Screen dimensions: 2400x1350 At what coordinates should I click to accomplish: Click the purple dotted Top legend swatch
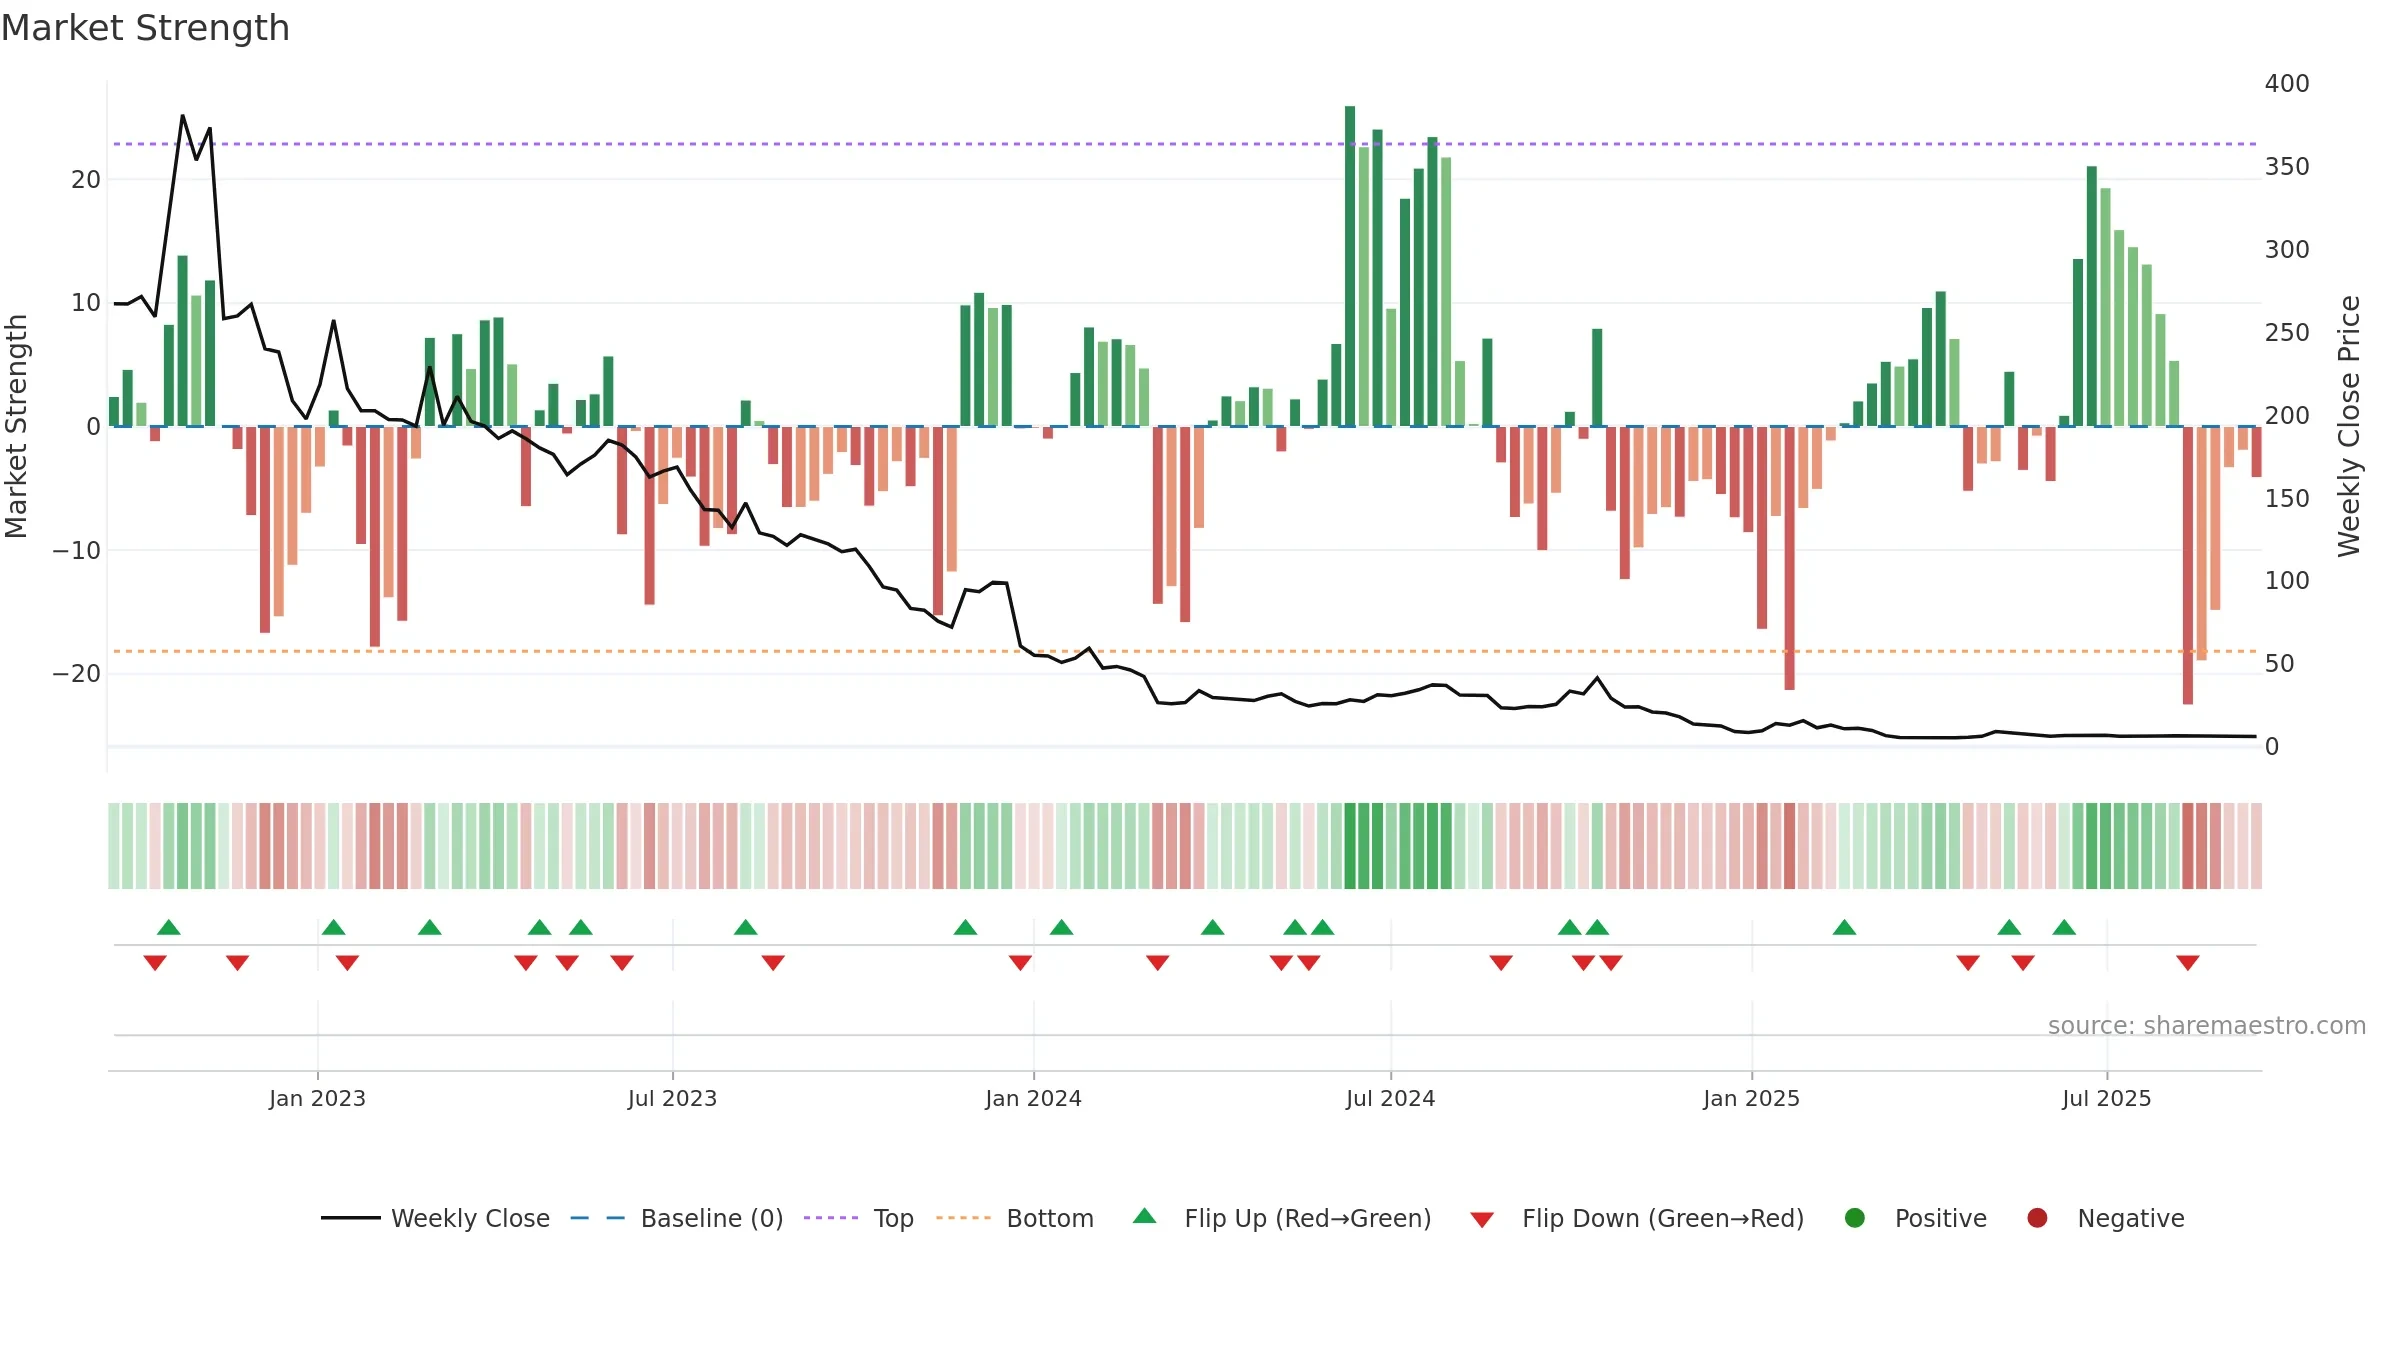(831, 1218)
